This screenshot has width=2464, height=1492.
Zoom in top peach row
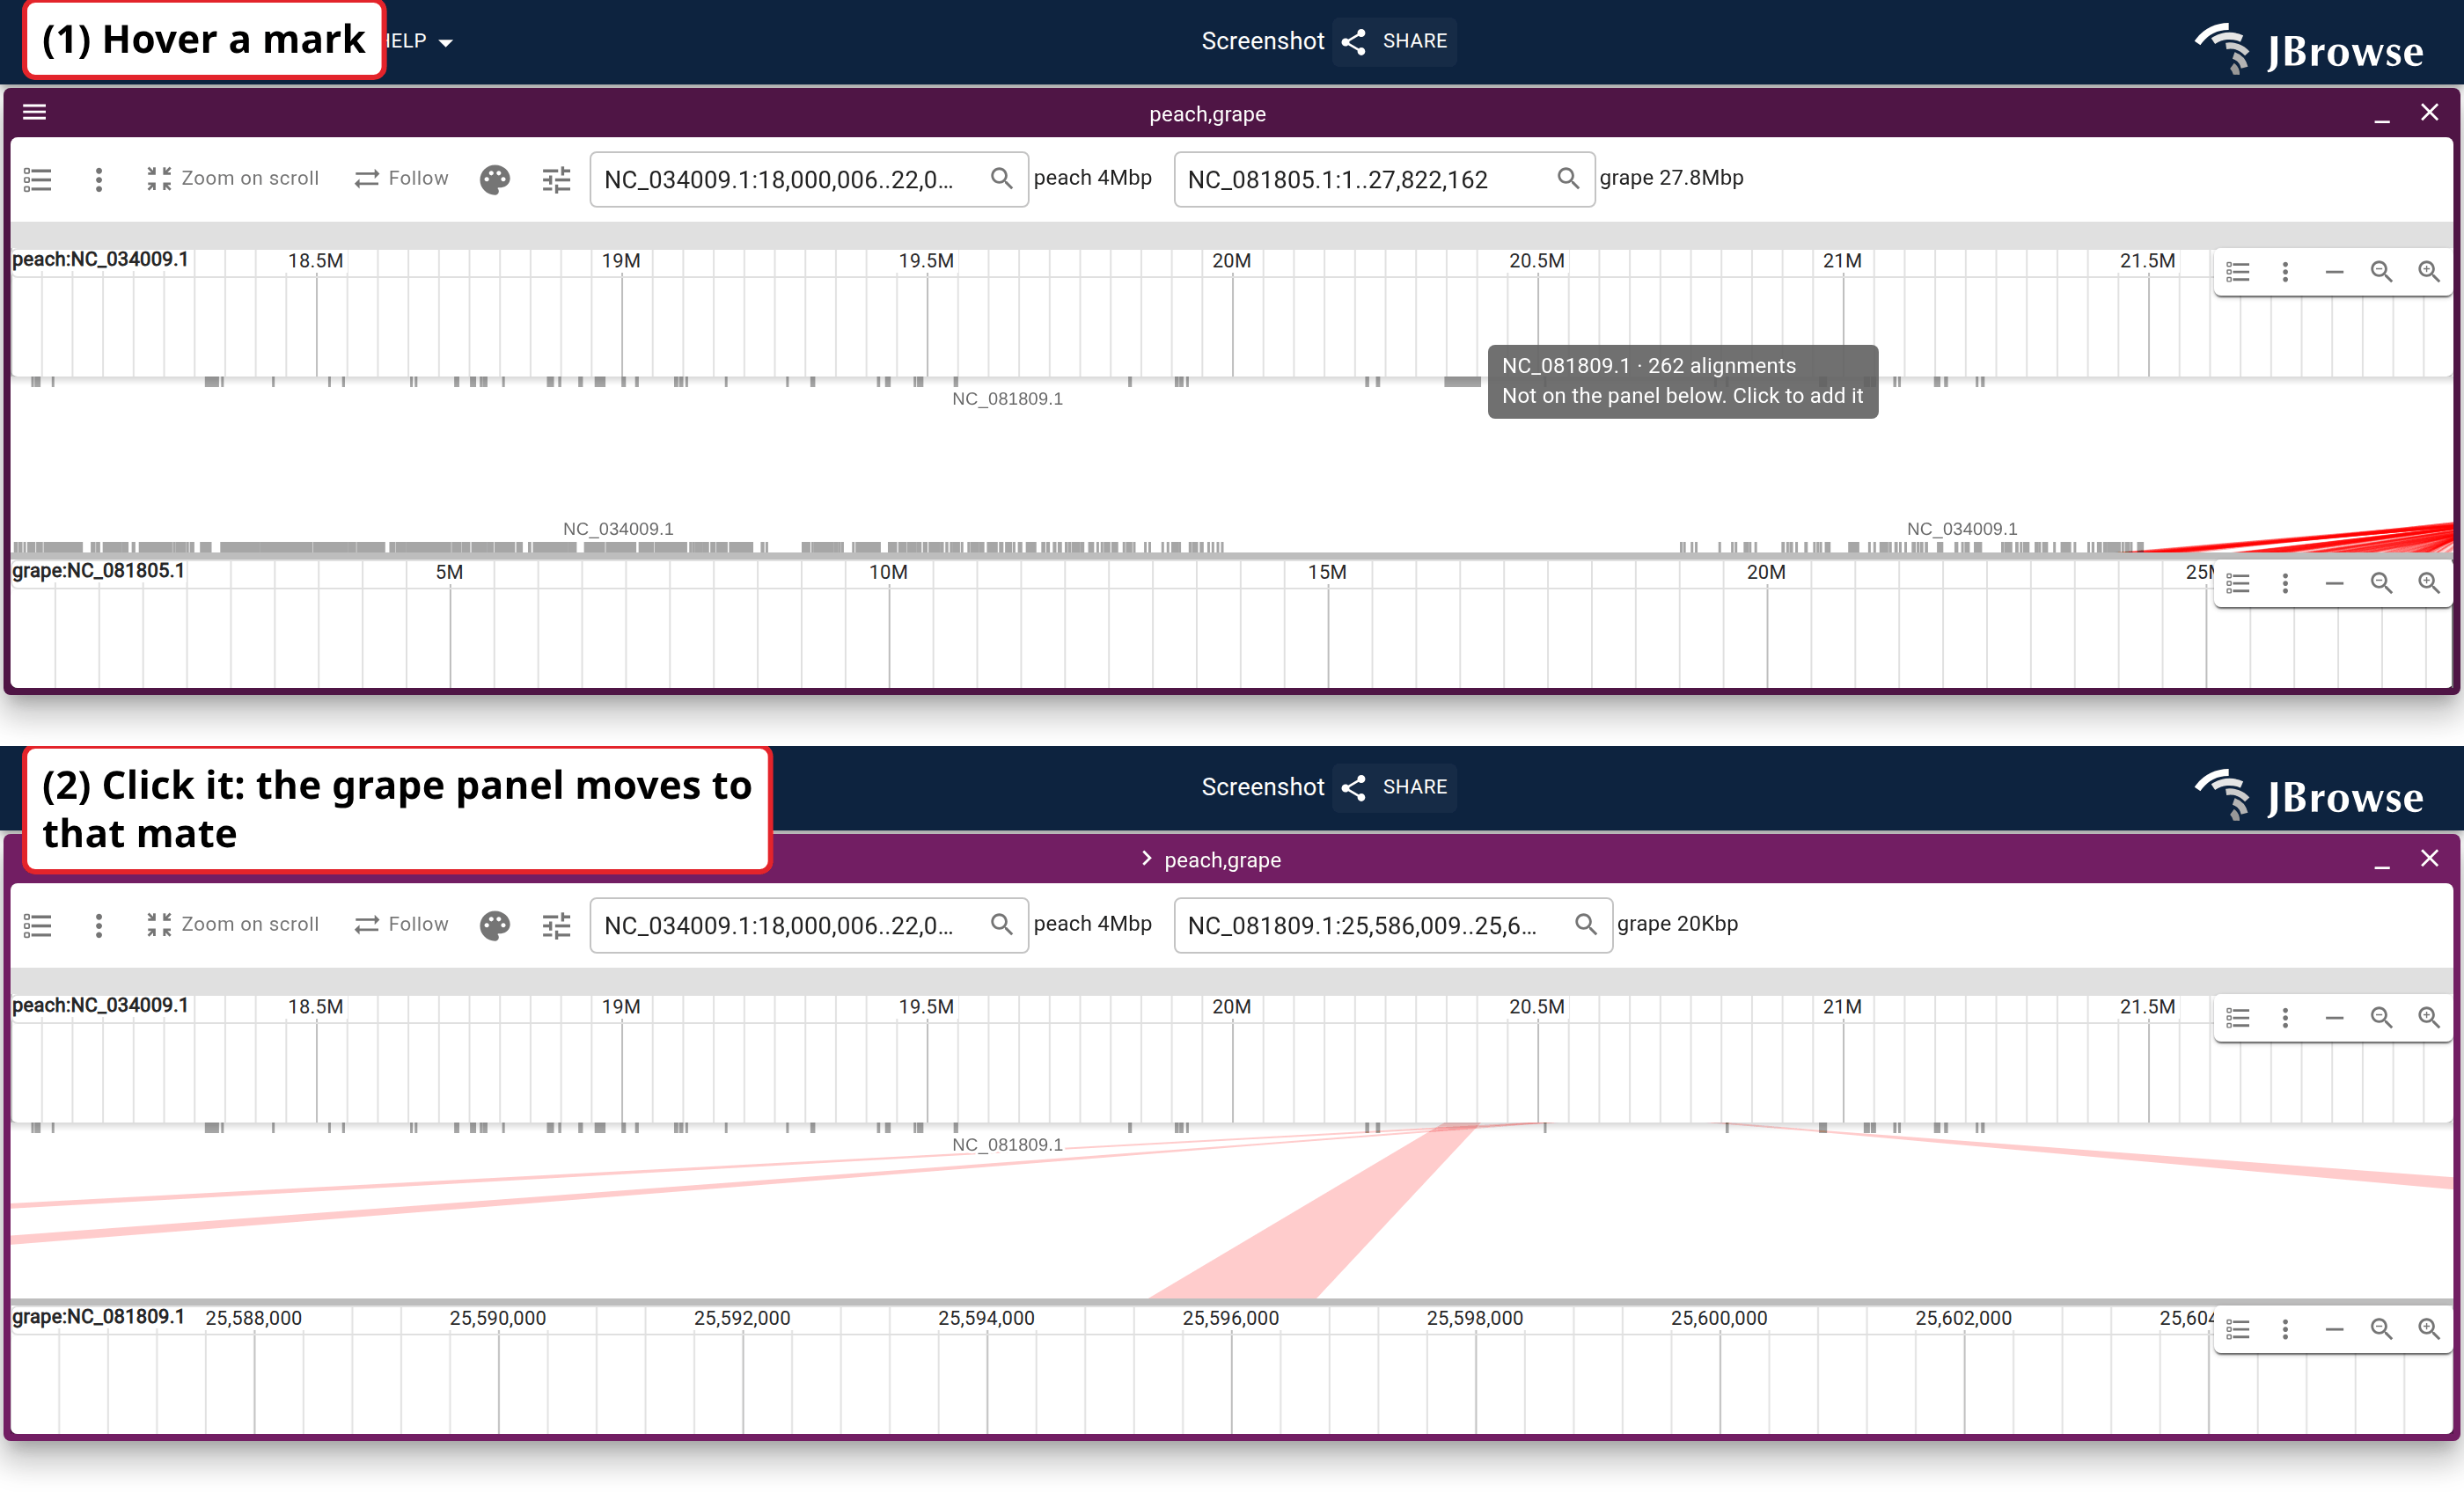(2429, 272)
